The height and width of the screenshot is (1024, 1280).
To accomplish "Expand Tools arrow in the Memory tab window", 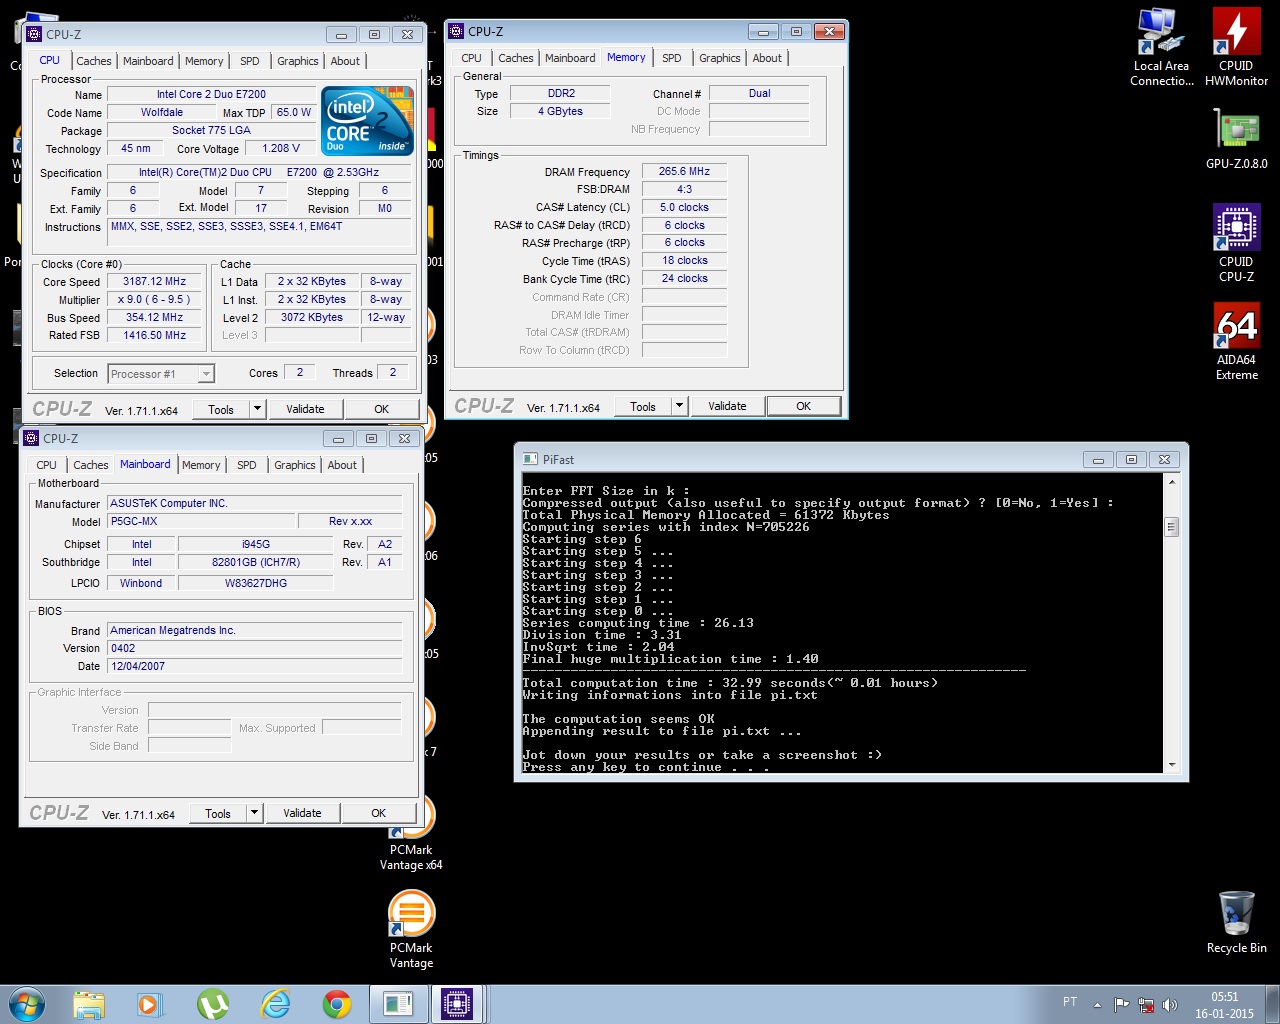I will 679,406.
